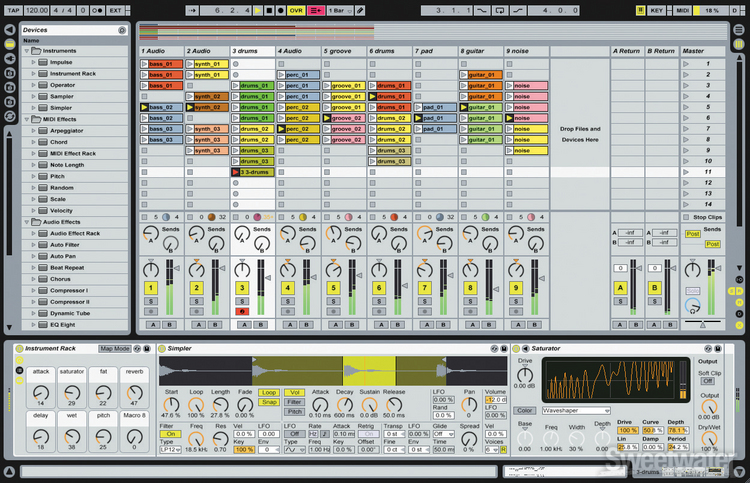Toggle track 5 activator button
Screen dimensions: 750x483
coord(333,288)
